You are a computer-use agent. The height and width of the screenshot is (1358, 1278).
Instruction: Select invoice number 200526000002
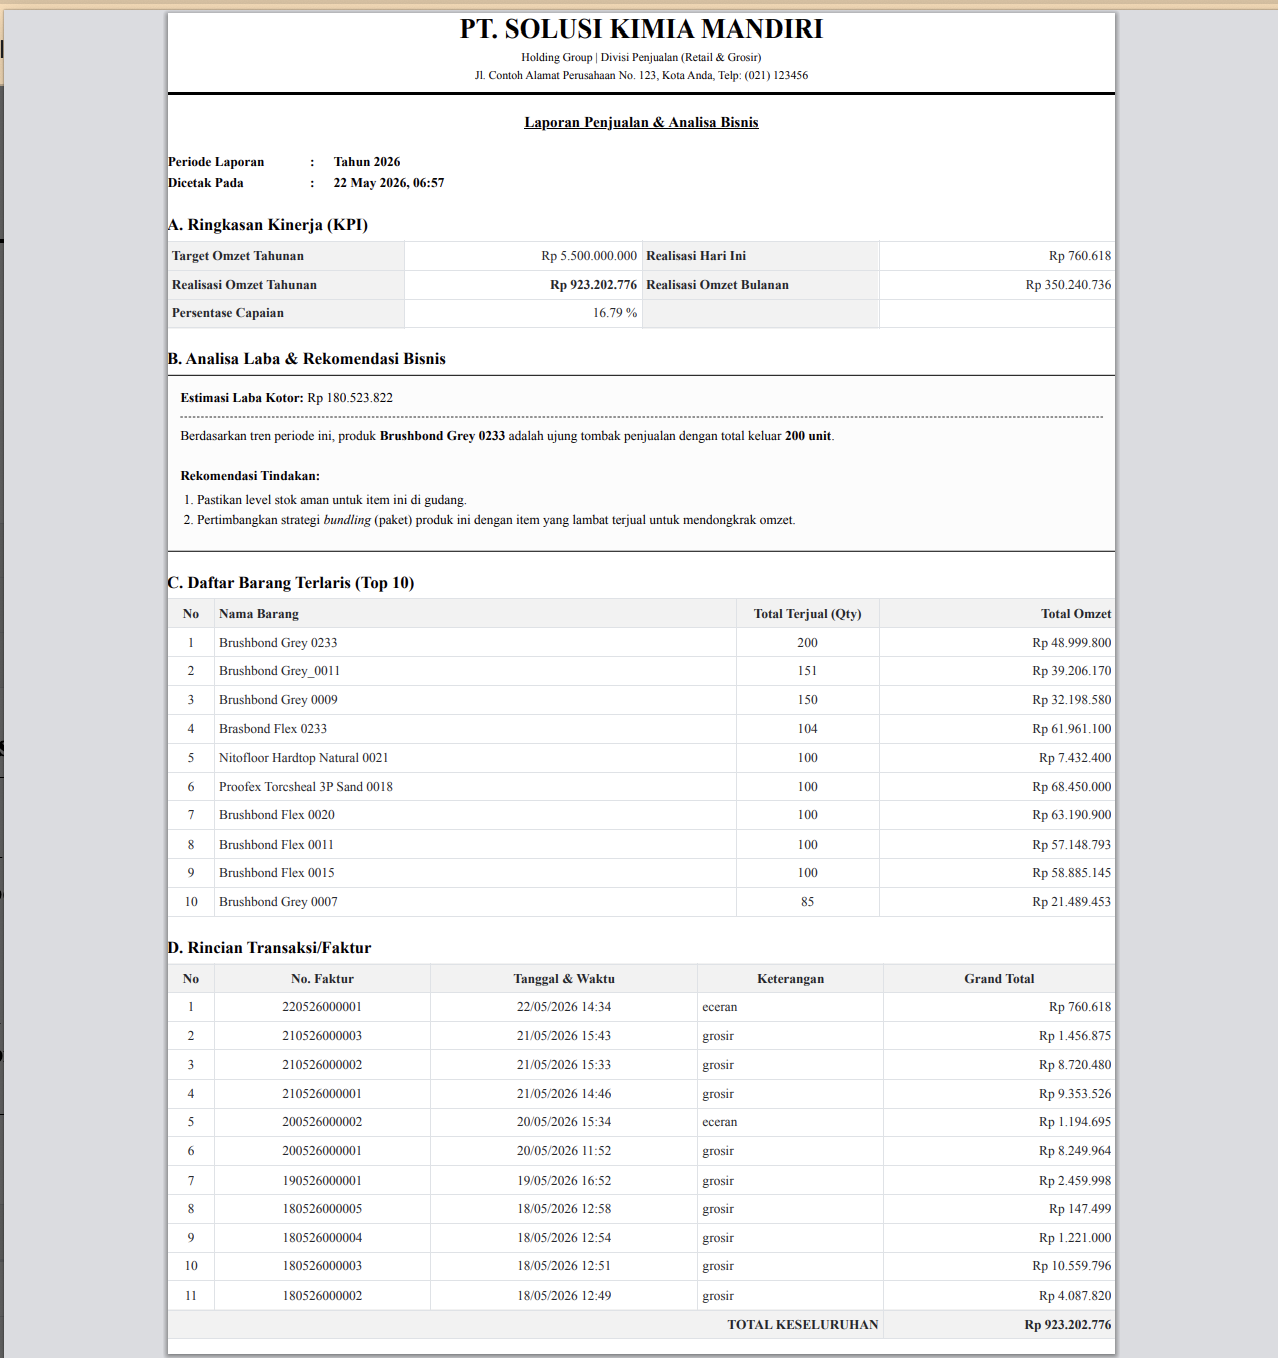click(322, 1122)
